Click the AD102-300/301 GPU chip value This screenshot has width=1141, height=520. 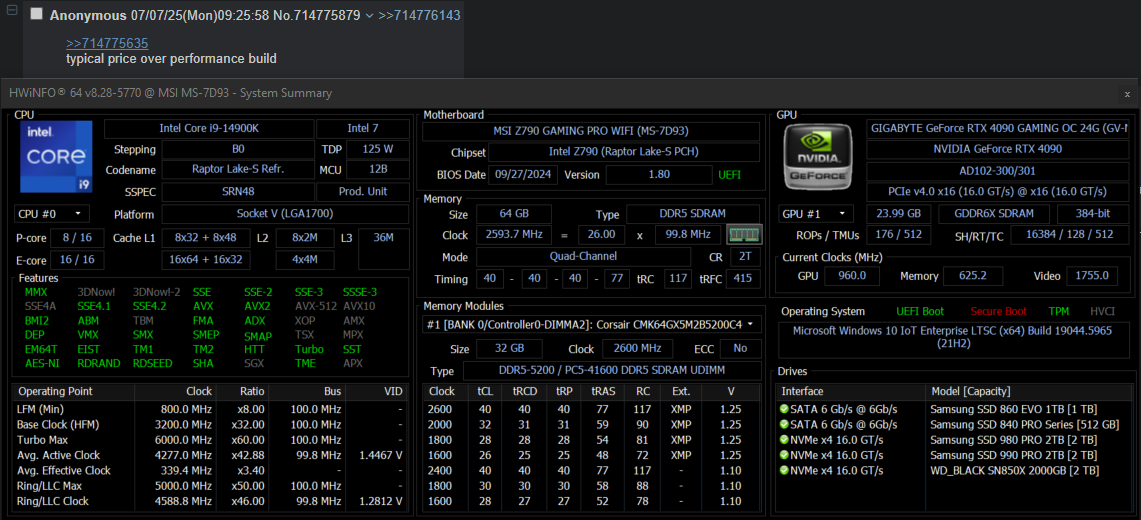(x=998, y=170)
